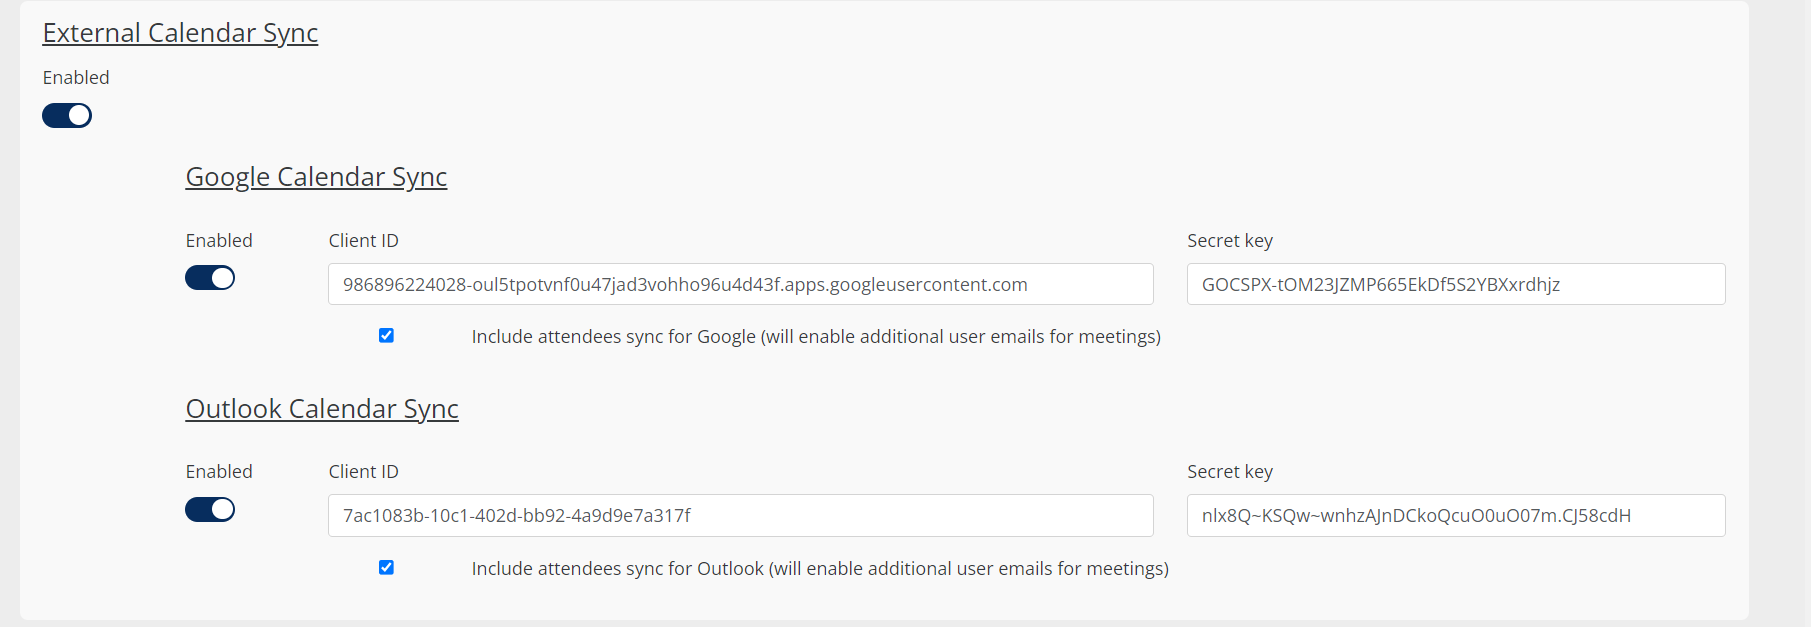Image resolution: width=1811 pixels, height=627 pixels.
Task: Click the Include attendees sync for Outlook label
Action: coord(819,569)
